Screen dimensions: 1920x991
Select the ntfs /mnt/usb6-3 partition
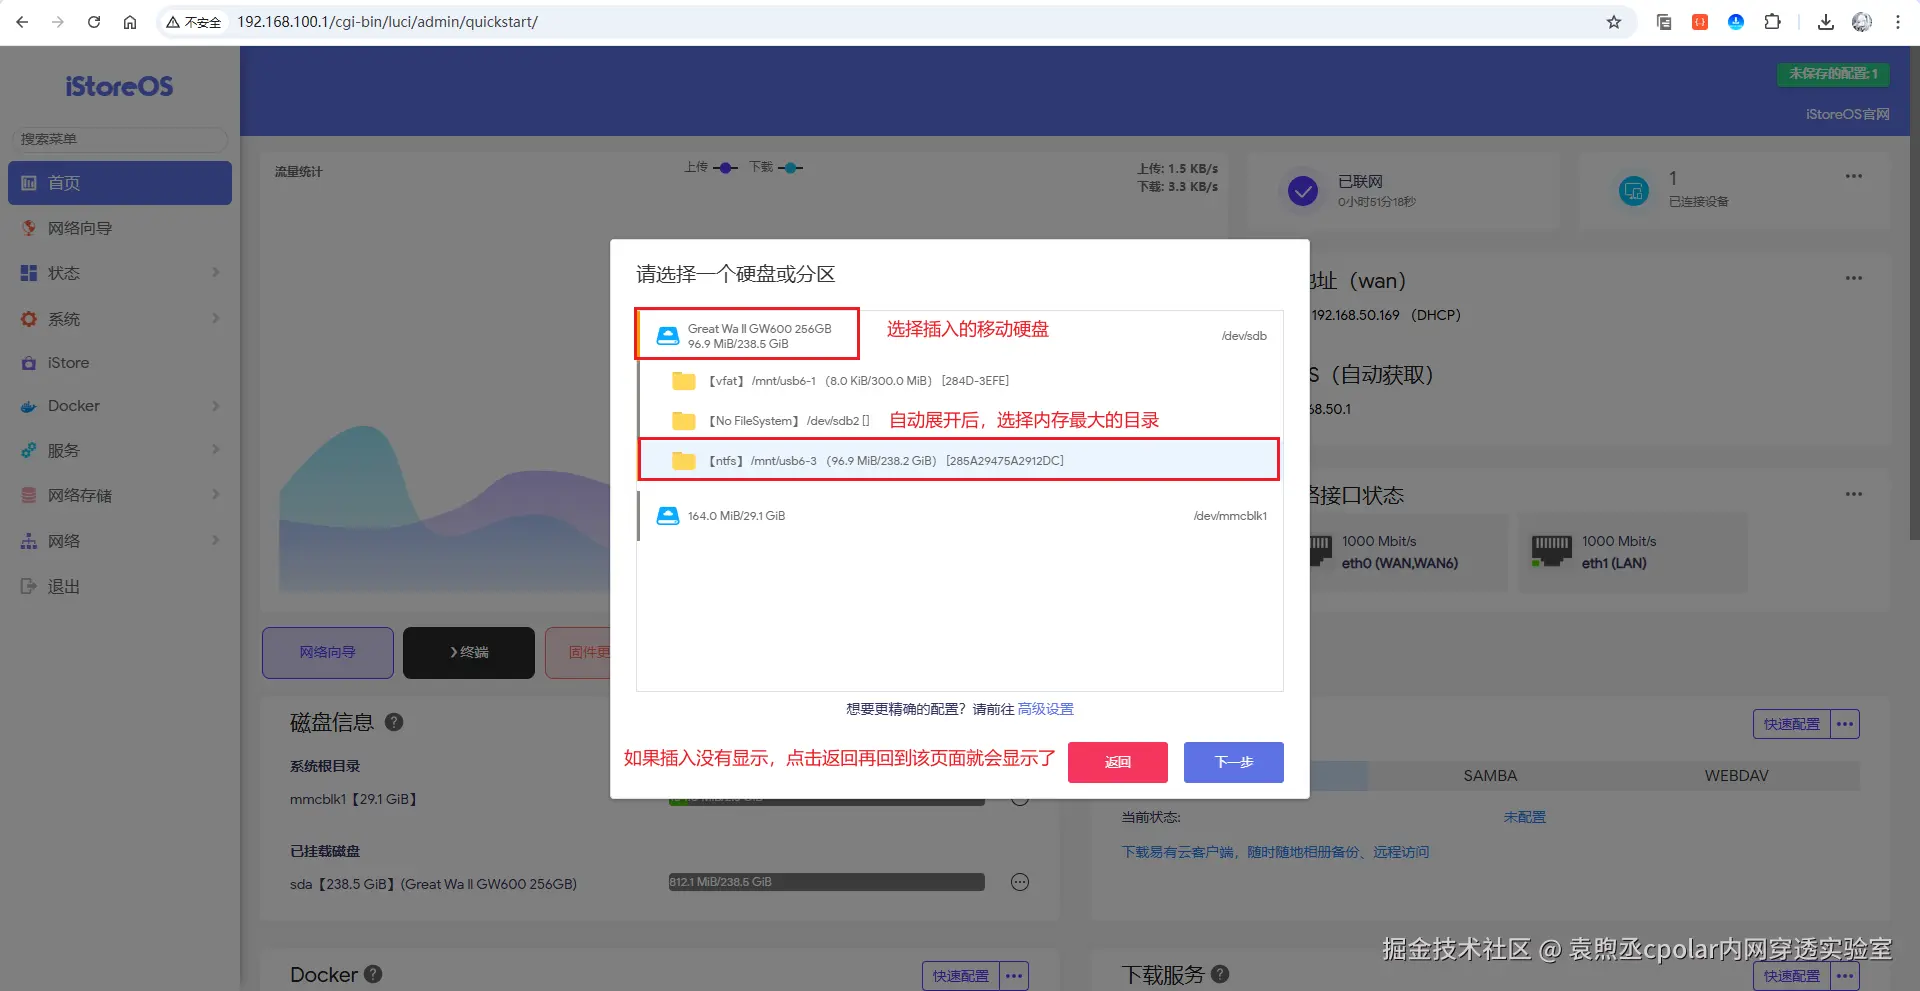point(960,461)
